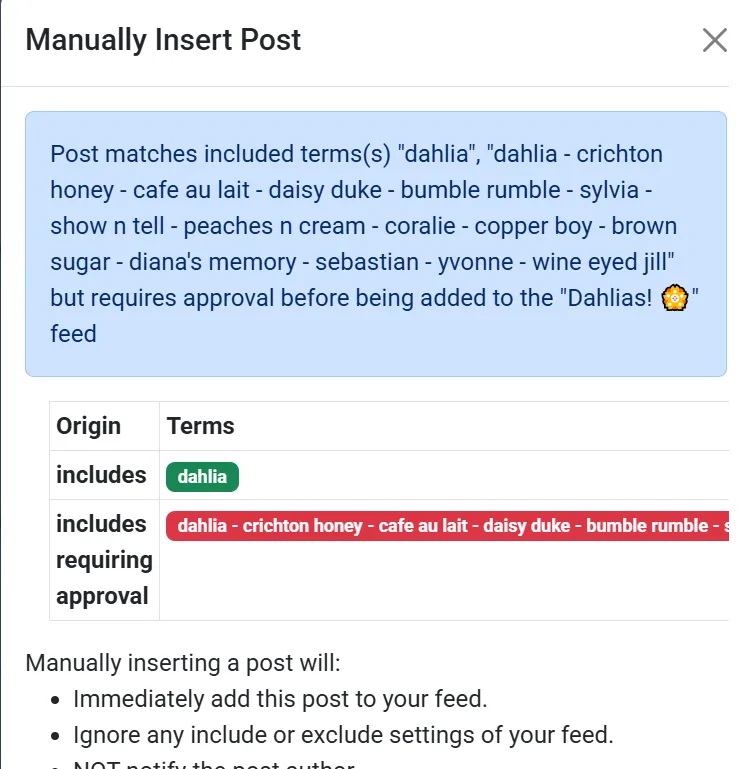This screenshot has height=769, width=754.
Task: Click the "Origin" column header
Action: (88, 426)
